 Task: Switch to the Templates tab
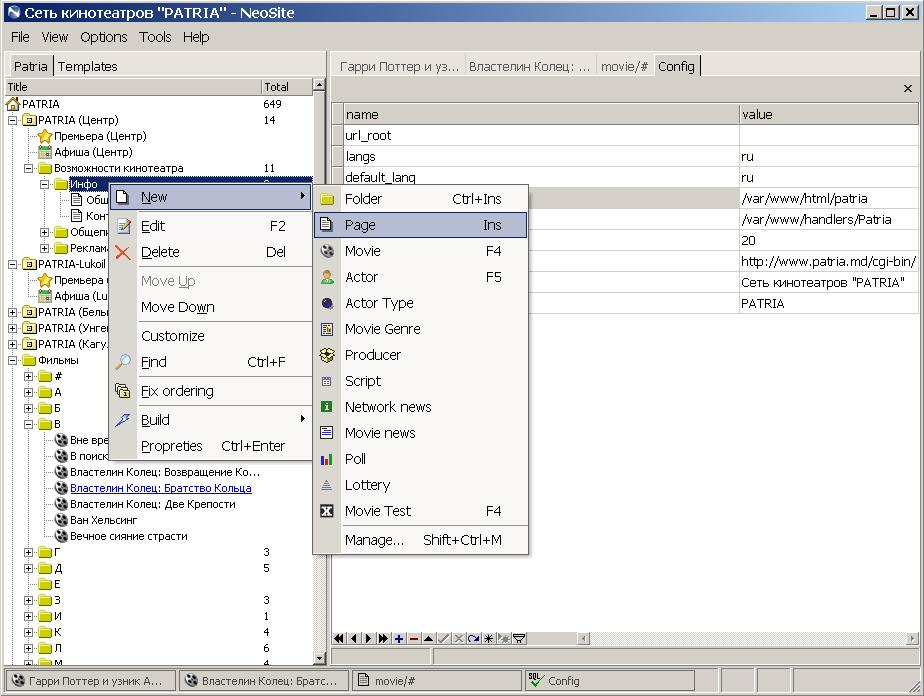click(88, 66)
